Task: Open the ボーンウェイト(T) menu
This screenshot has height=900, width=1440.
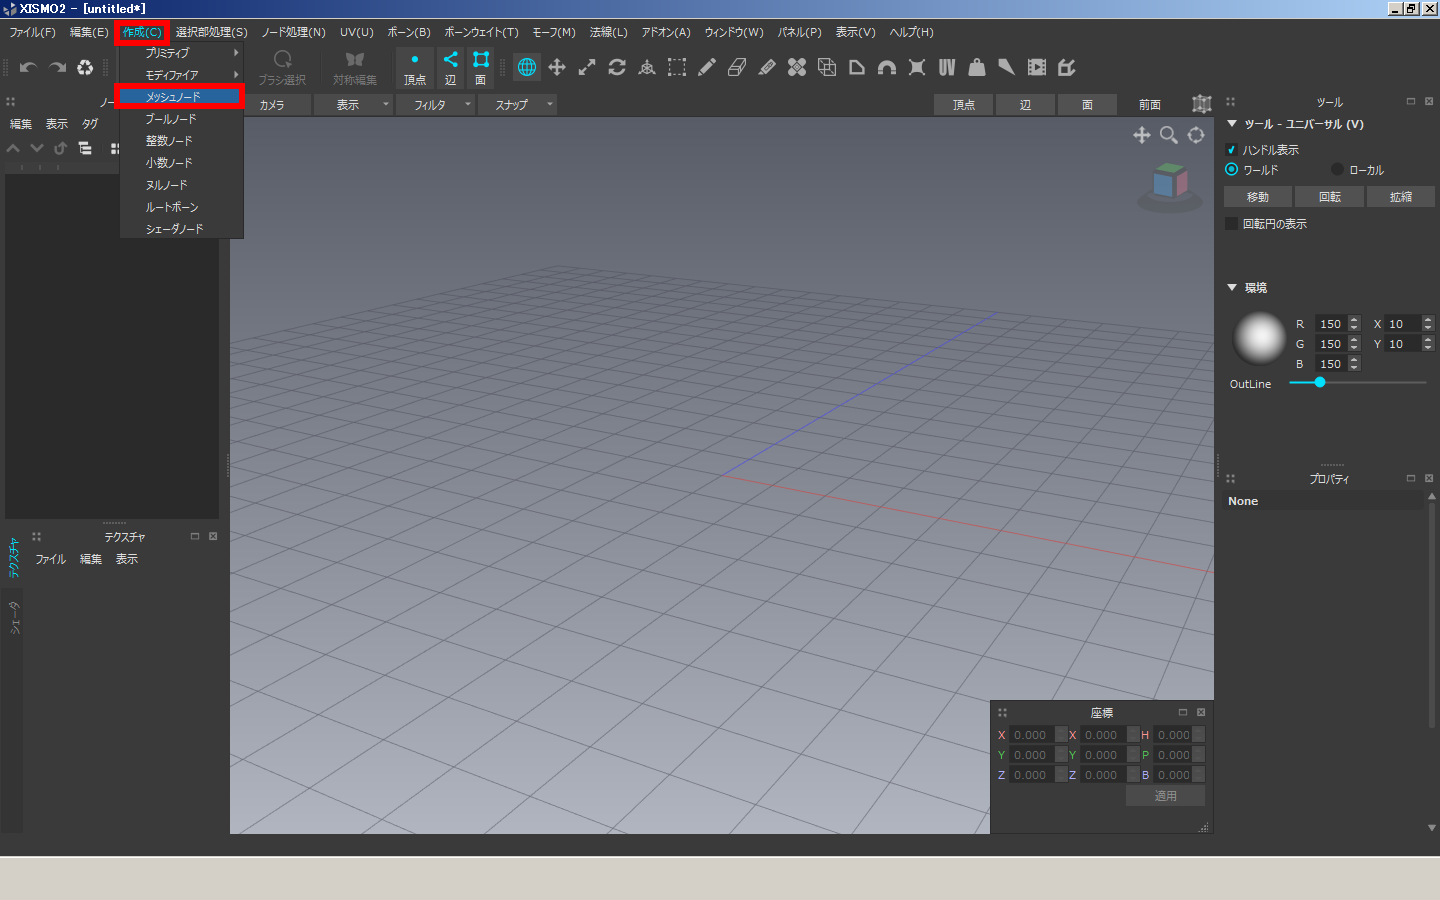Action: 481,32
